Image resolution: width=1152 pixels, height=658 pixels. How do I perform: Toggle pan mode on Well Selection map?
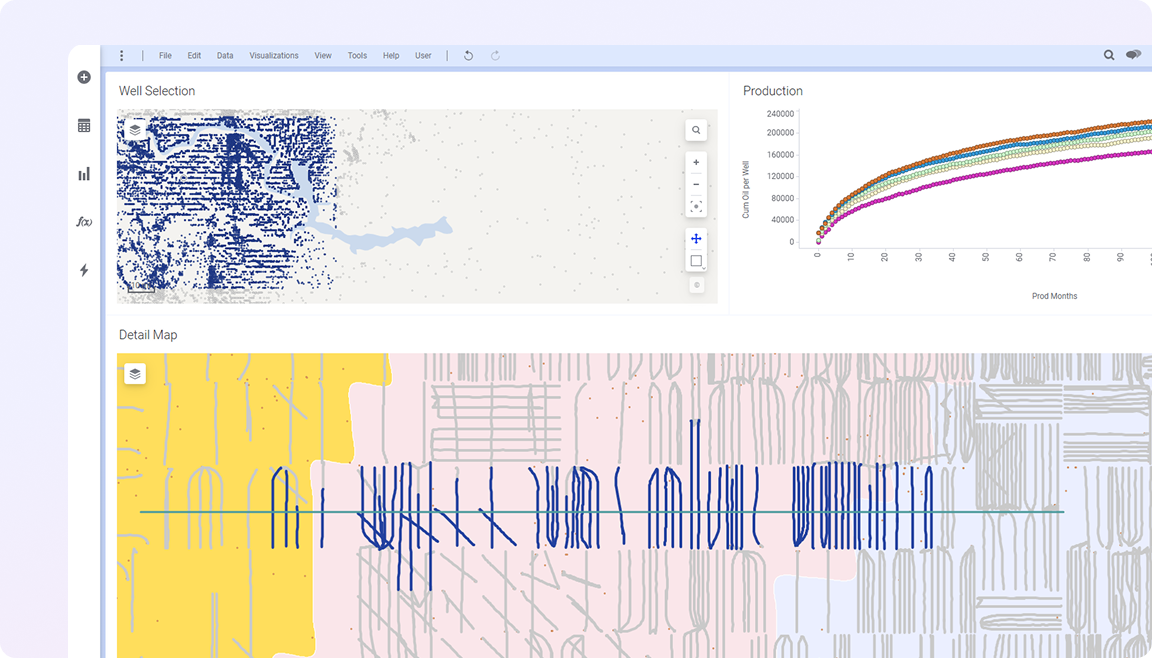[696, 239]
